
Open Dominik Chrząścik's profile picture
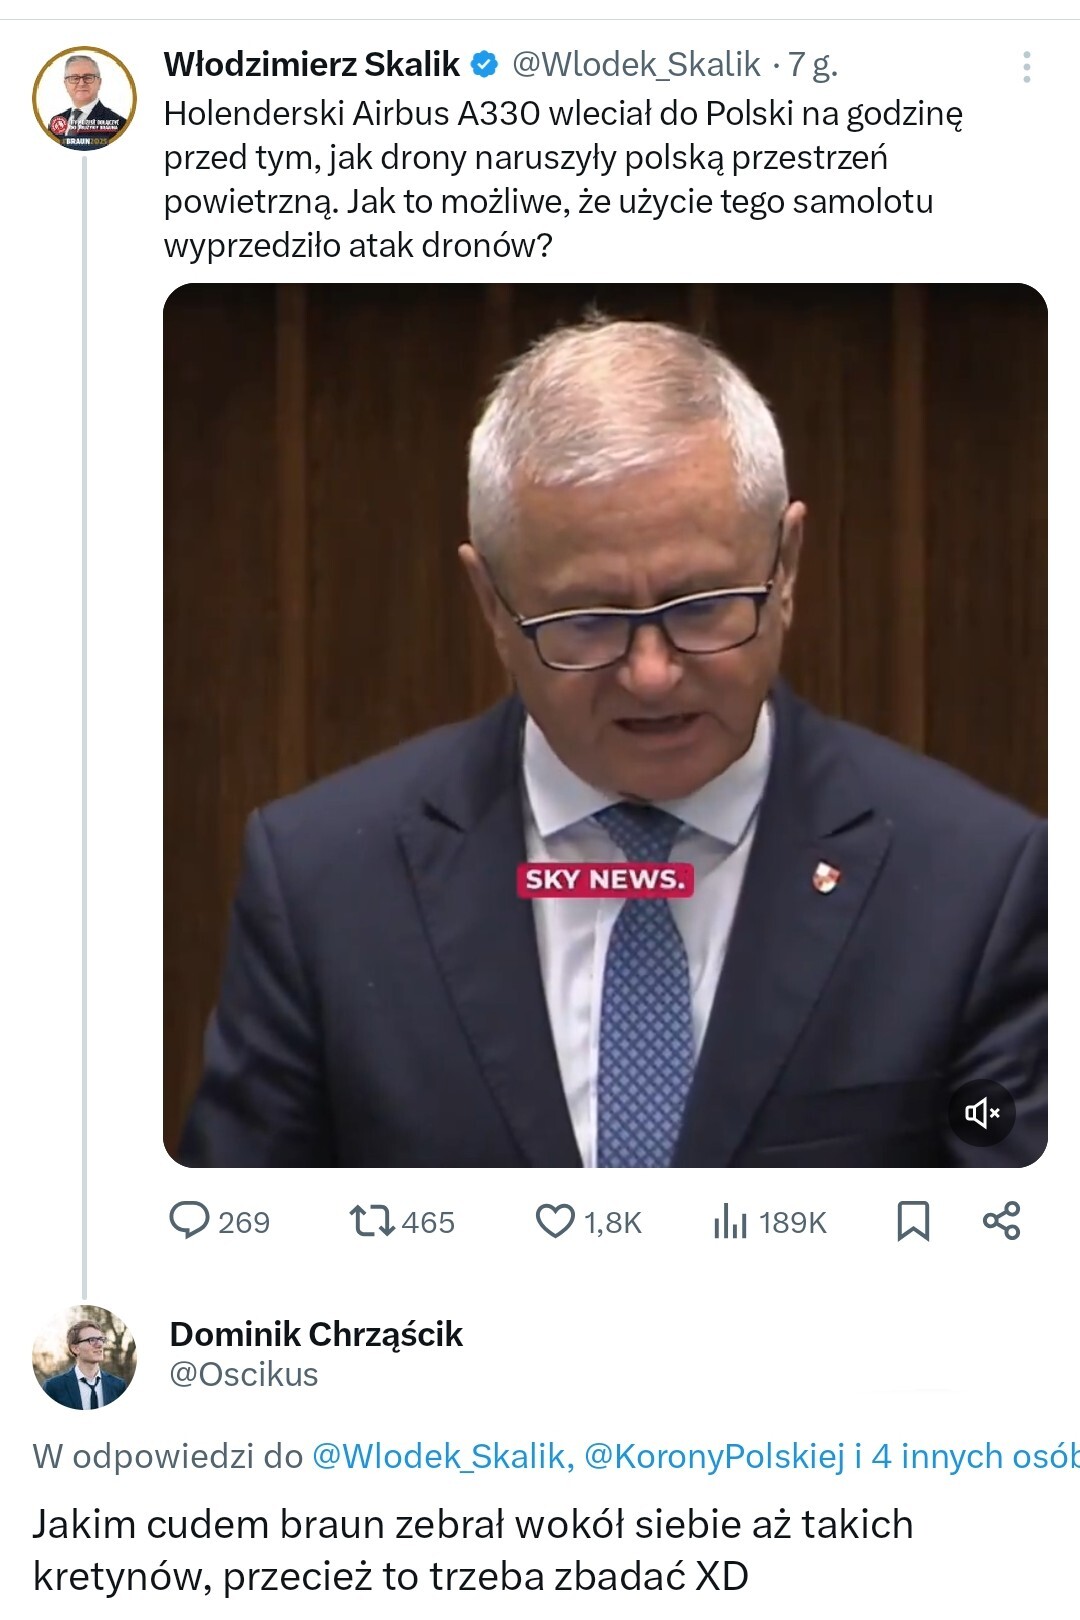pos(84,1356)
